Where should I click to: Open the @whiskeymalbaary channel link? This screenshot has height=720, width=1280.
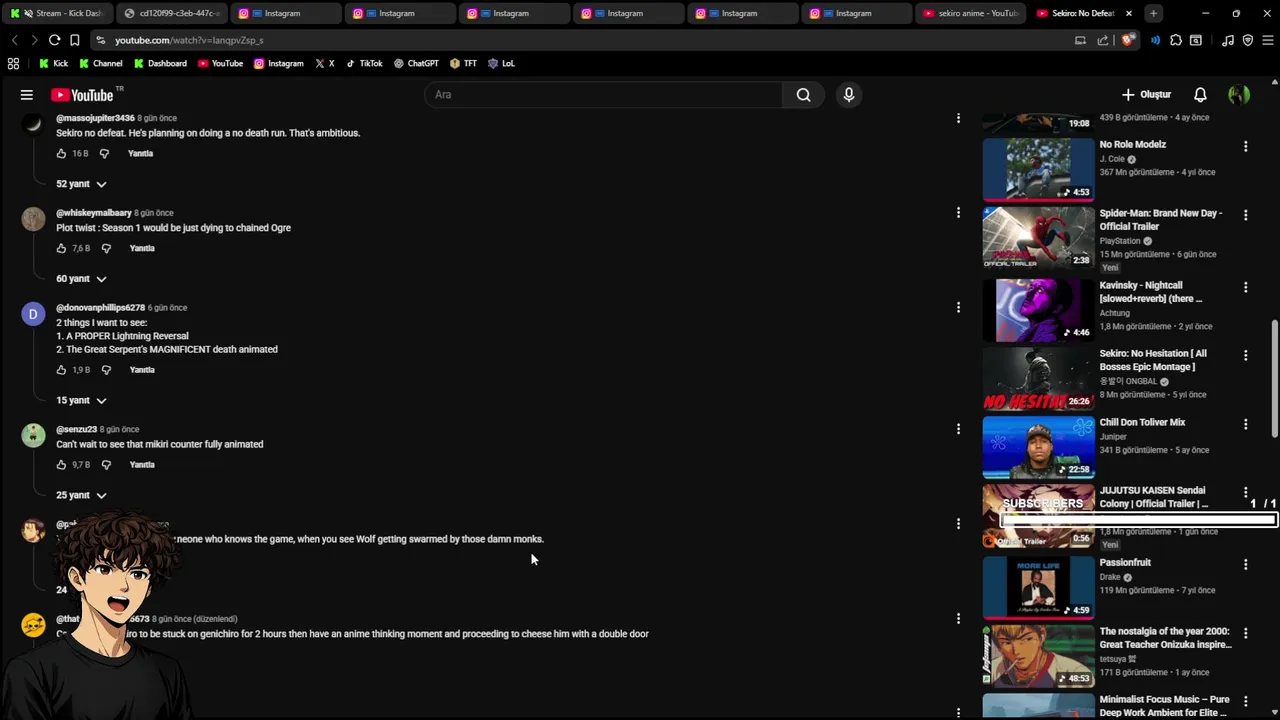(94, 213)
